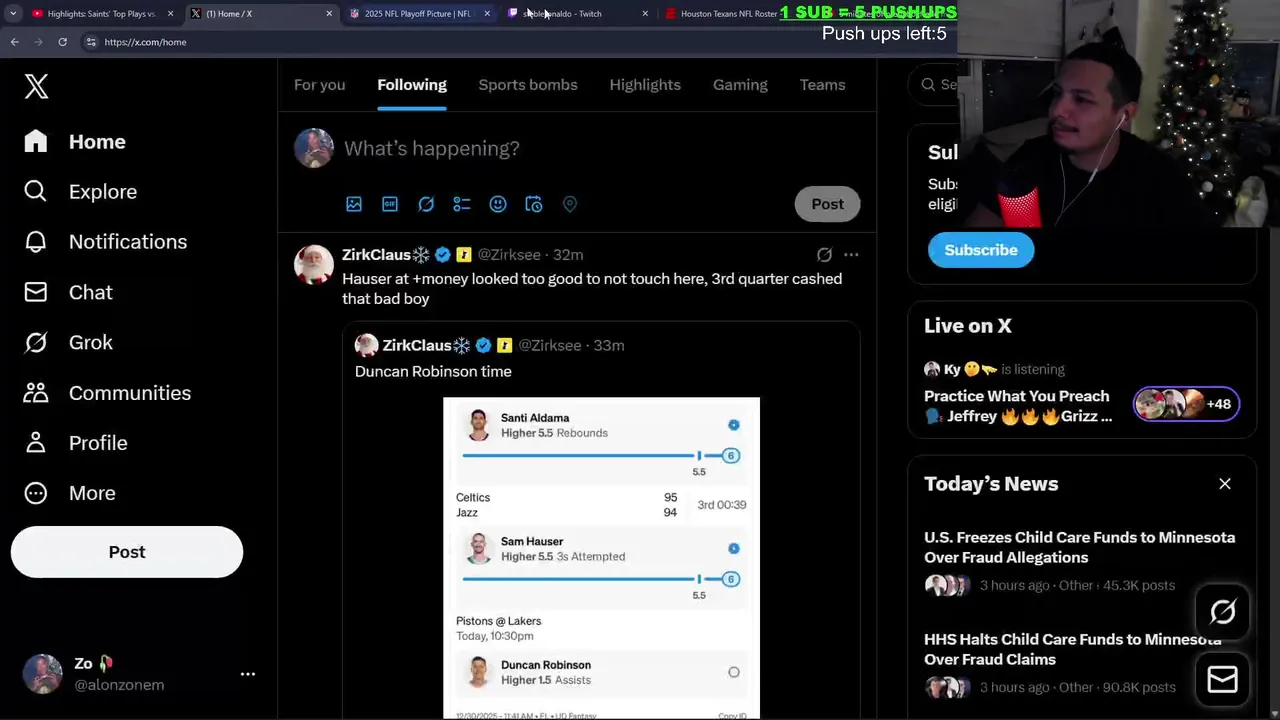The width and height of the screenshot is (1280, 720).
Task: Open ZirkClaus post more menu
Action: (851, 255)
